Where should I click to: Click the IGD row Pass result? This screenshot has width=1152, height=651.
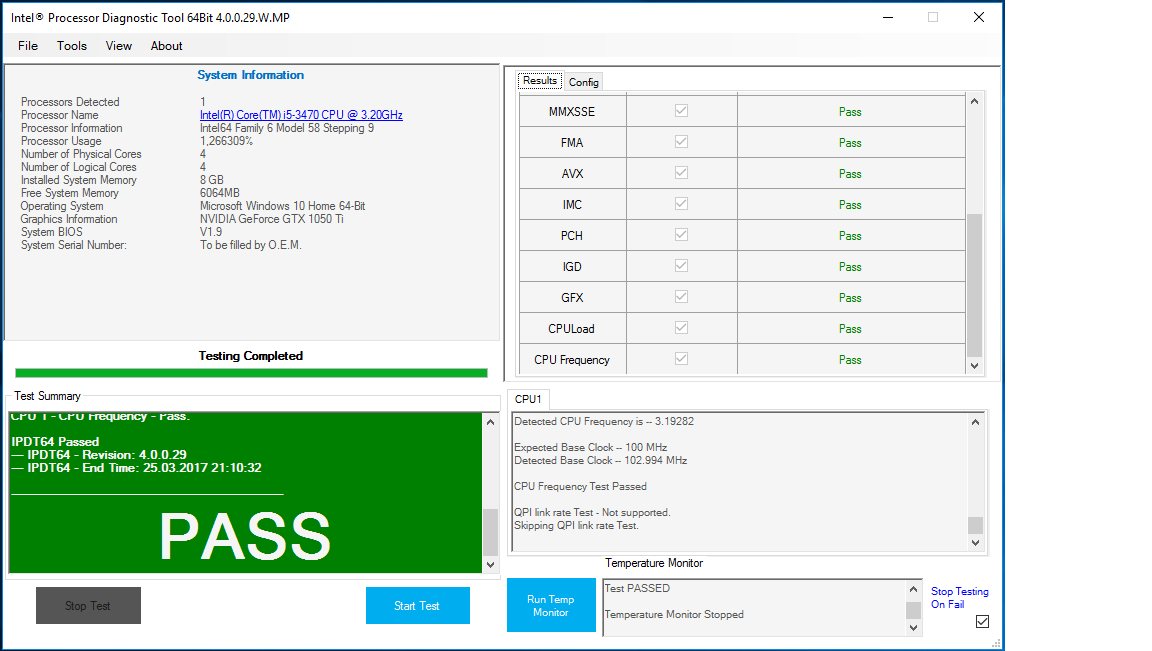coord(850,267)
